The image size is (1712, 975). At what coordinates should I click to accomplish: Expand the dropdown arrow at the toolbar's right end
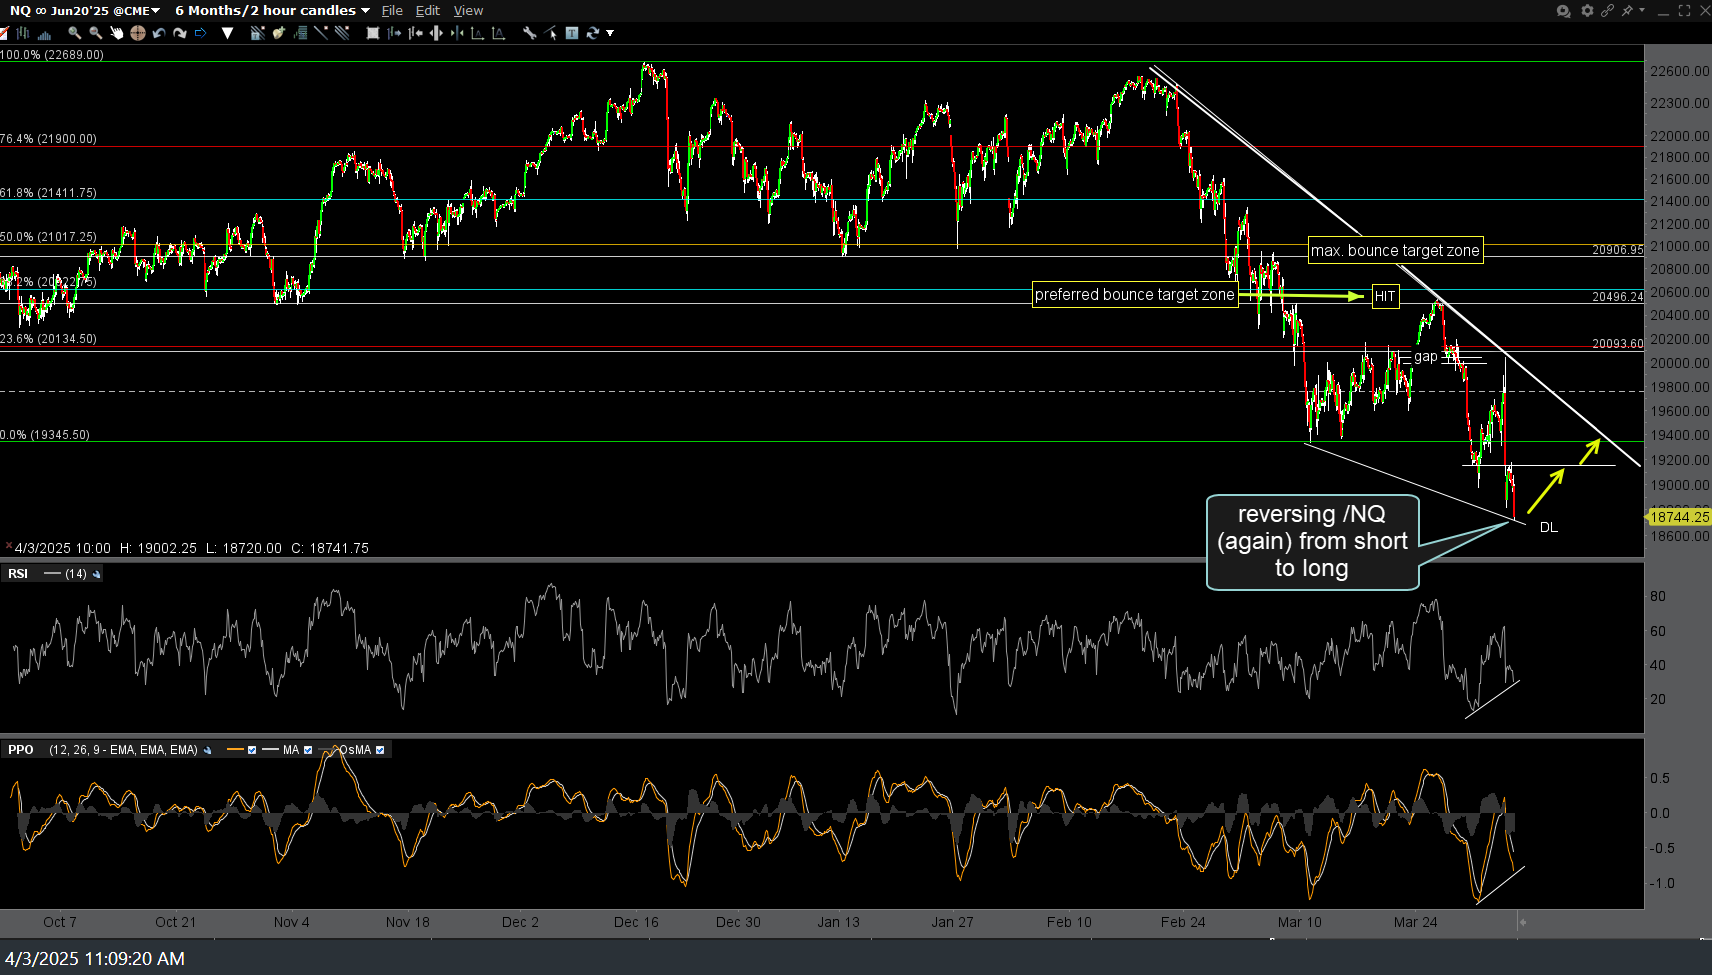pyautogui.click(x=609, y=33)
